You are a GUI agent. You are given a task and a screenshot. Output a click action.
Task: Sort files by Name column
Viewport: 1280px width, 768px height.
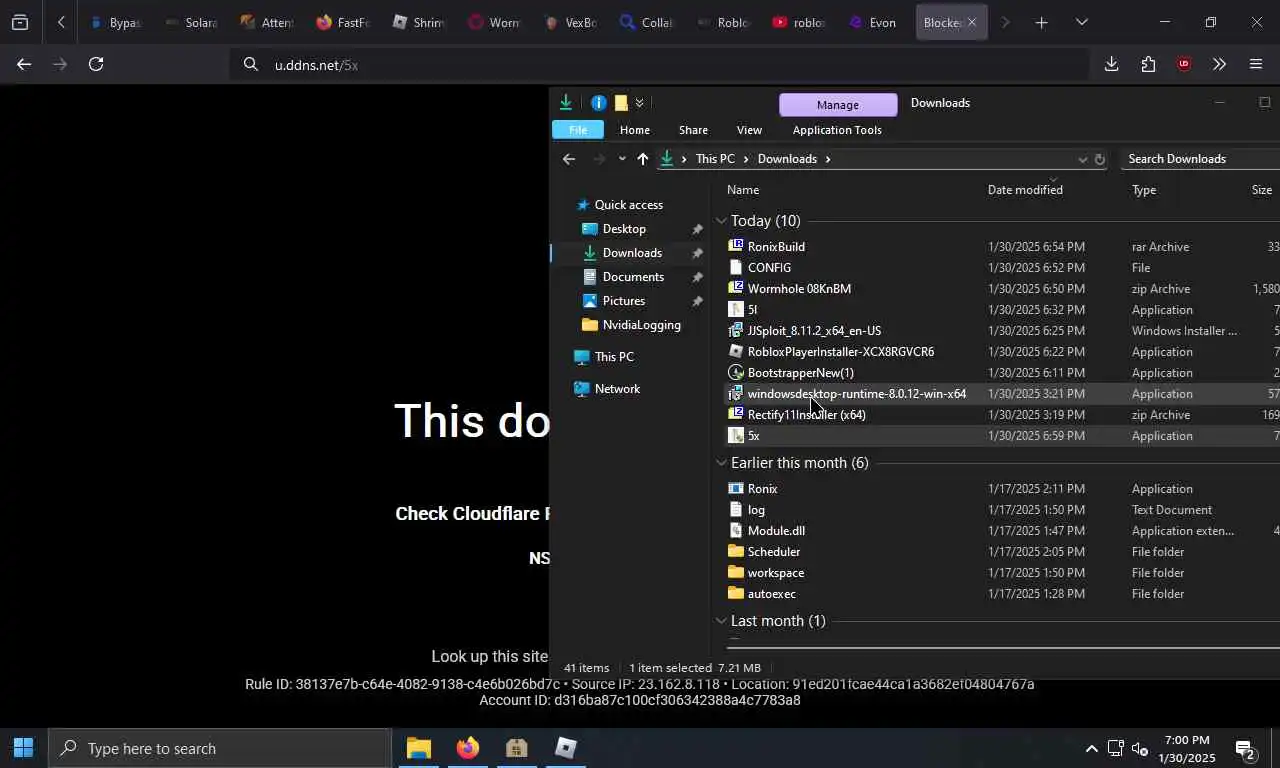point(743,190)
